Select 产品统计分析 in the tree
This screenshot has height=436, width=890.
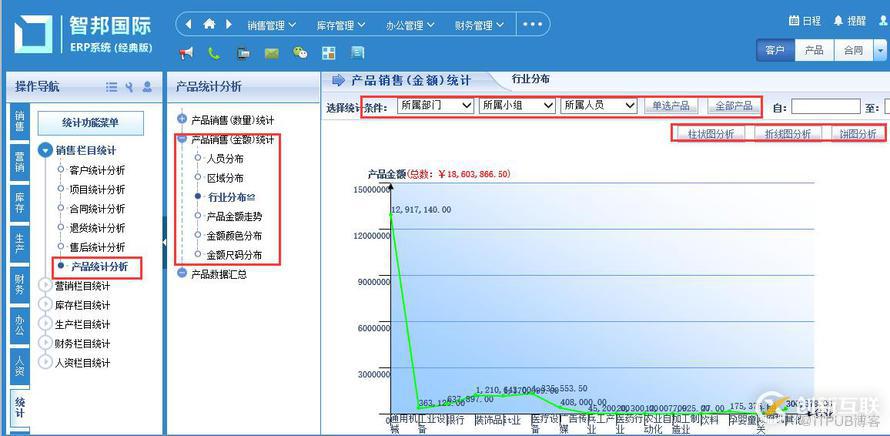click(x=99, y=267)
